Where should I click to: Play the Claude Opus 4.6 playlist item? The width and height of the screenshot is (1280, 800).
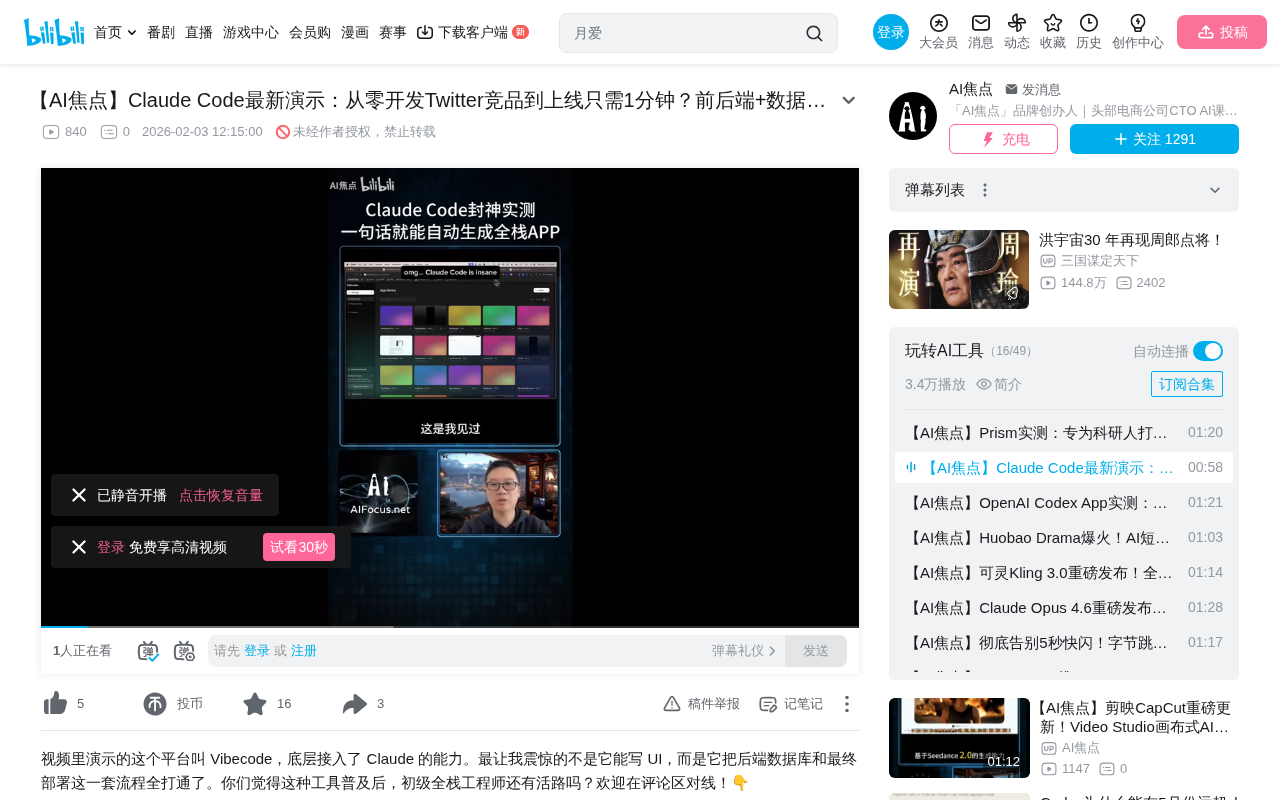[1064, 608]
